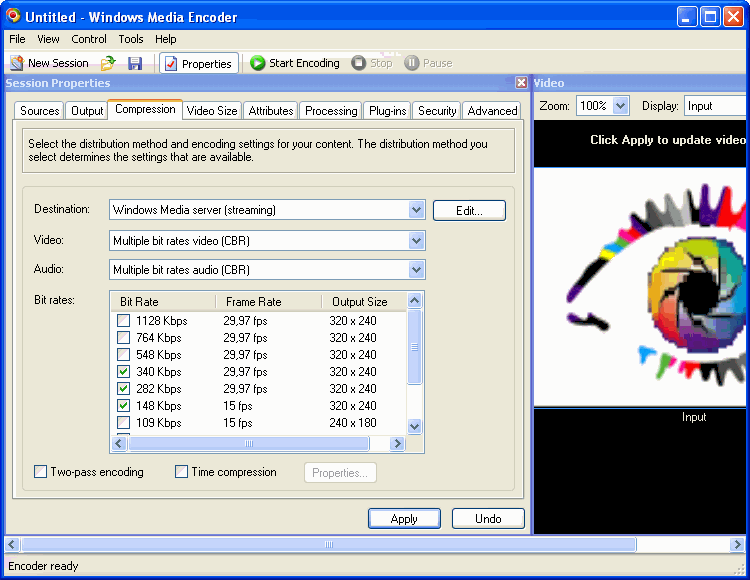Maximize the Windows Media Encoder window
750x580 pixels.
(710, 17)
